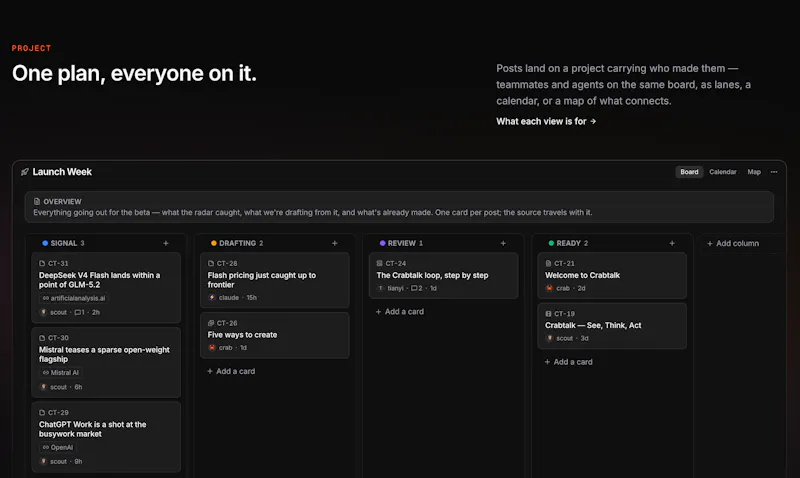The height and width of the screenshot is (478, 800).
Task: Open the three-dot more options menu
Action: [x=774, y=172]
